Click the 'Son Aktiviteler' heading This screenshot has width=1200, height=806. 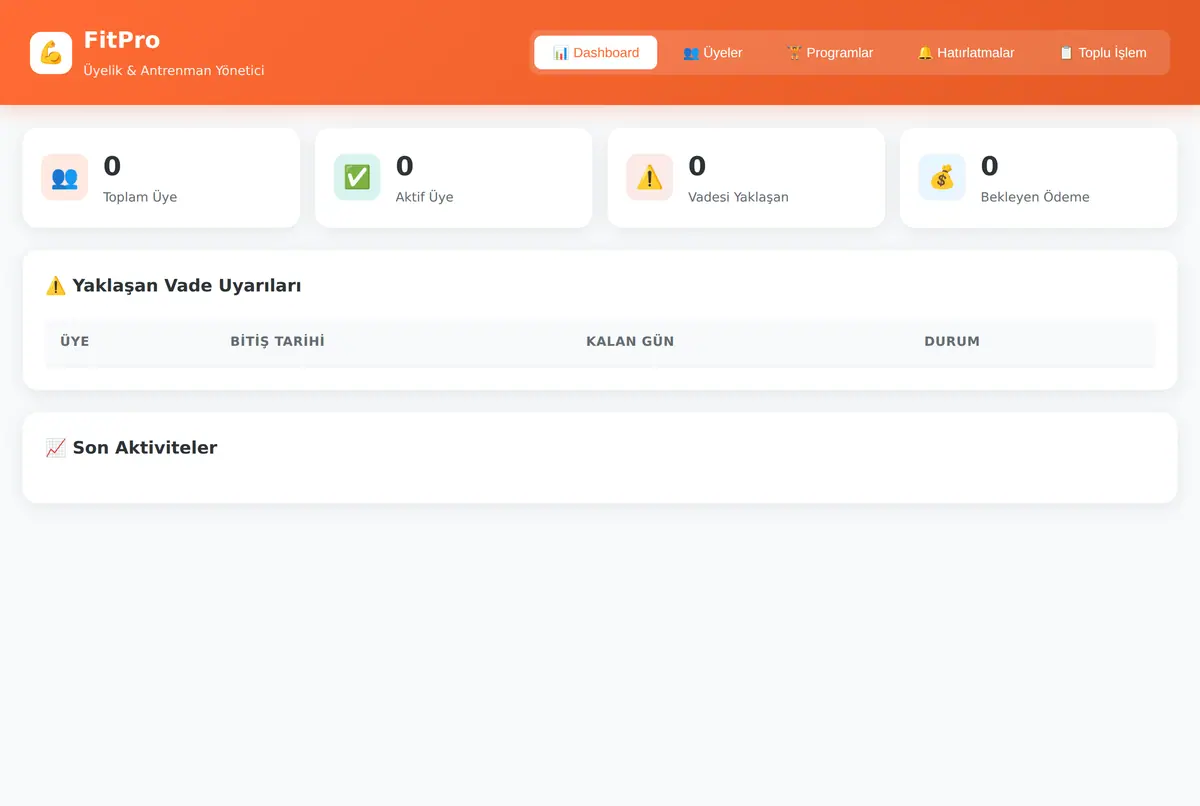(x=131, y=448)
